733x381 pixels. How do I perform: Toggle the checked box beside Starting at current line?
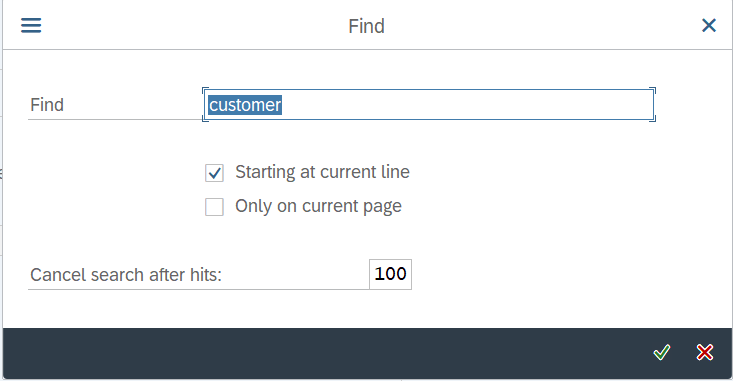pyautogui.click(x=214, y=173)
